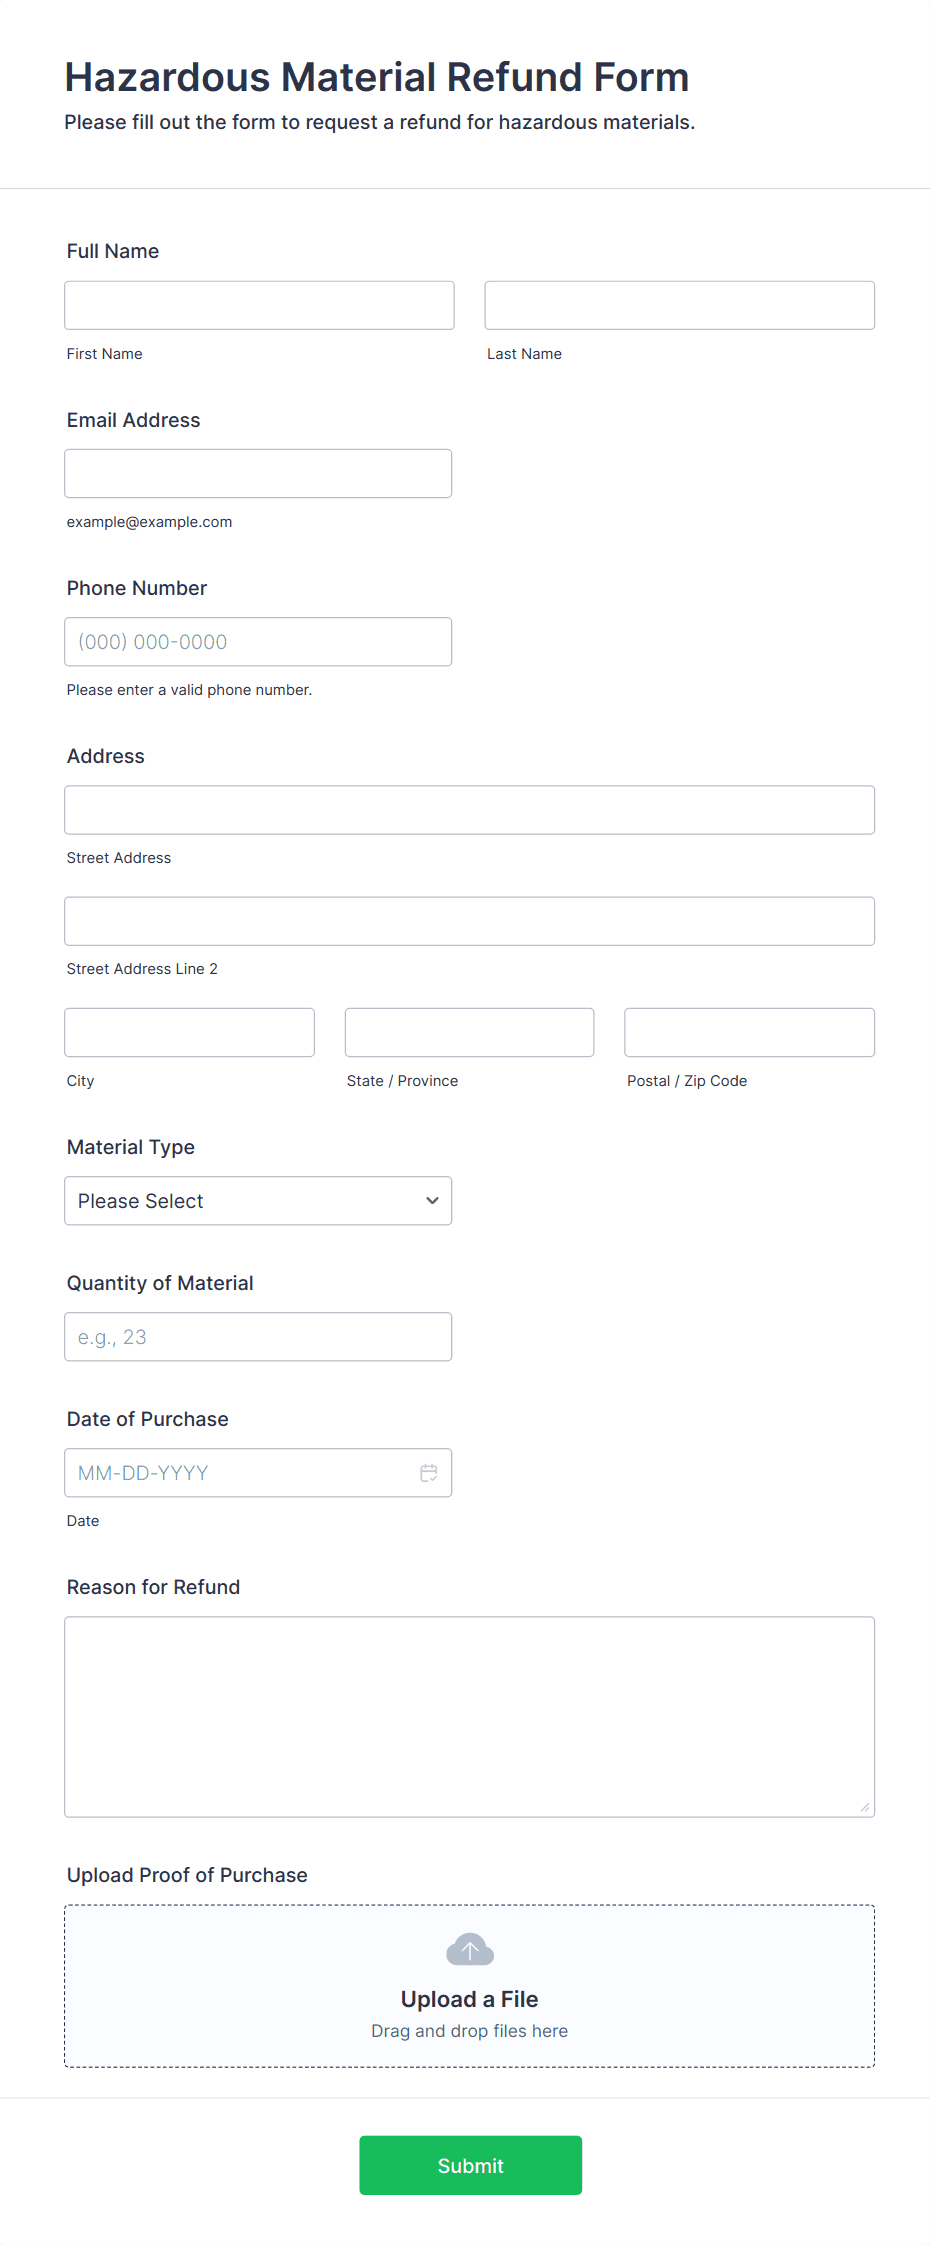Click the Street Address field

[x=469, y=810]
